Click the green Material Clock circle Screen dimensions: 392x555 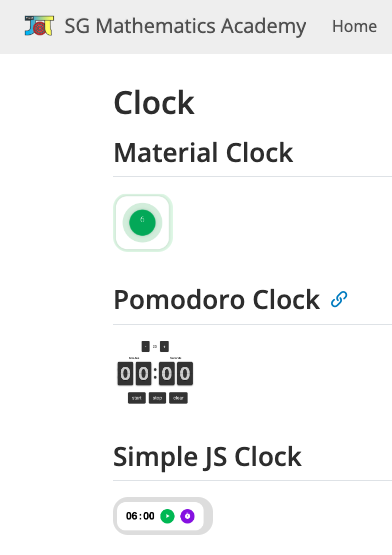click(x=142, y=223)
